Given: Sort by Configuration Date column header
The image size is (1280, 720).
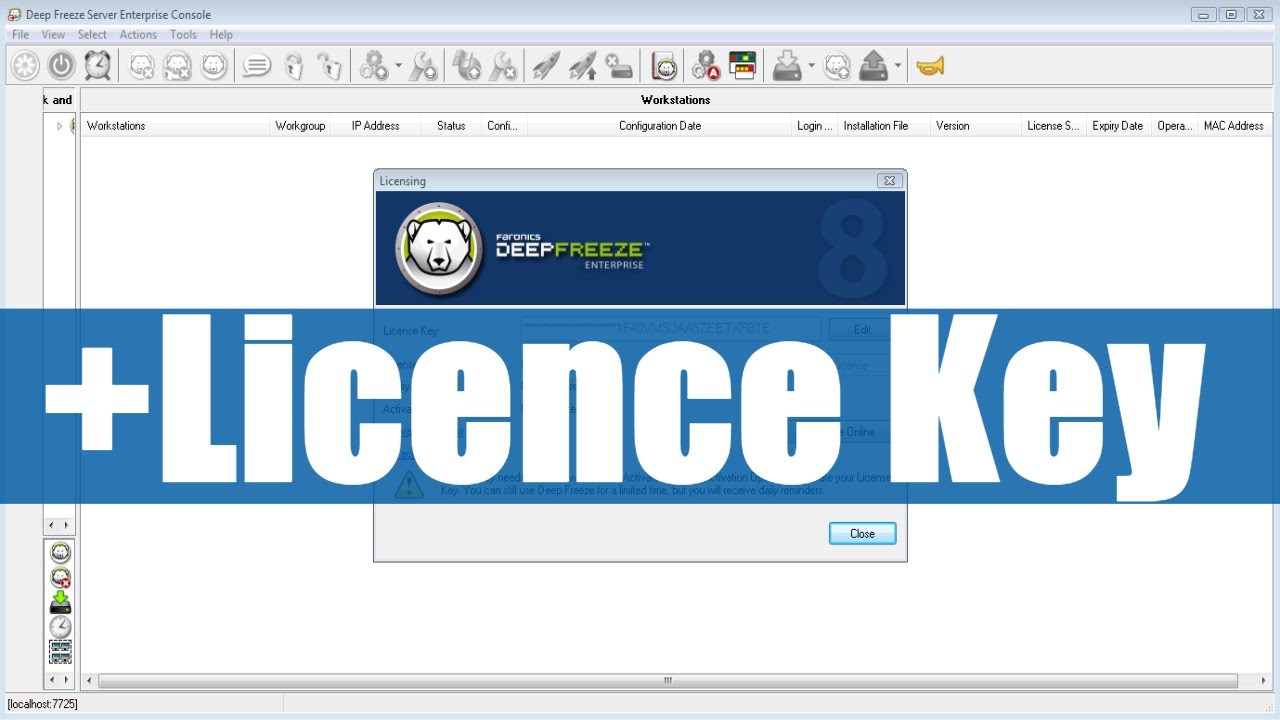Looking at the screenshot, I should point(659,126).
